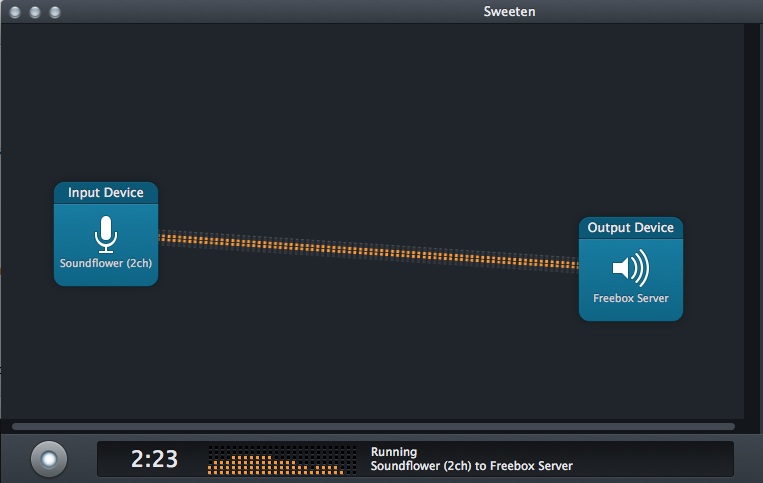Click the horizontal scrollbar below the canvas
763x483 pixels.
372,427
